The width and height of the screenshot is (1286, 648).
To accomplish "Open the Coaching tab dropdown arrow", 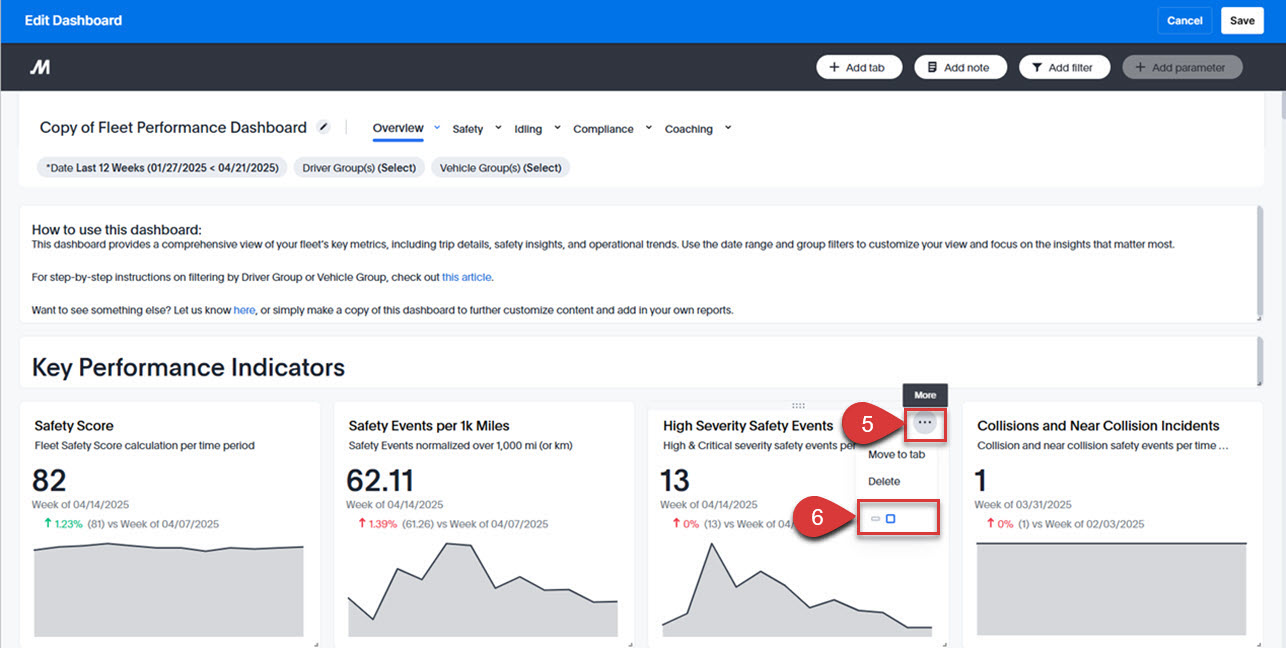I will [x=728, y=128].
